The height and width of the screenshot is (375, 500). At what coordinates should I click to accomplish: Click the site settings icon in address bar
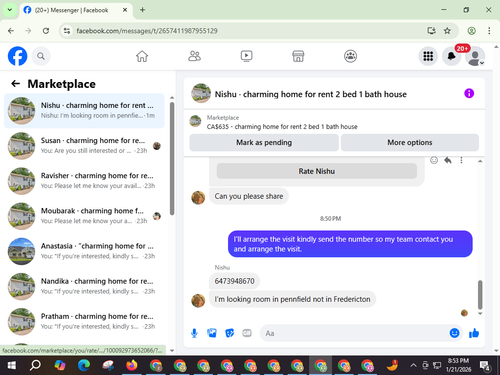coord(67,31)
